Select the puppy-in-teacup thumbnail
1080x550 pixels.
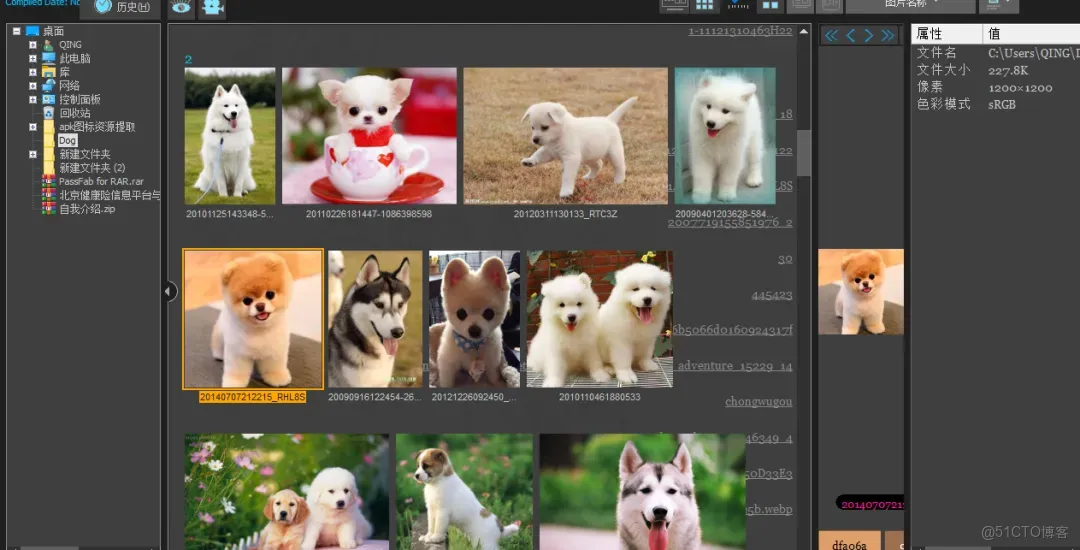(x=369, y=136)
